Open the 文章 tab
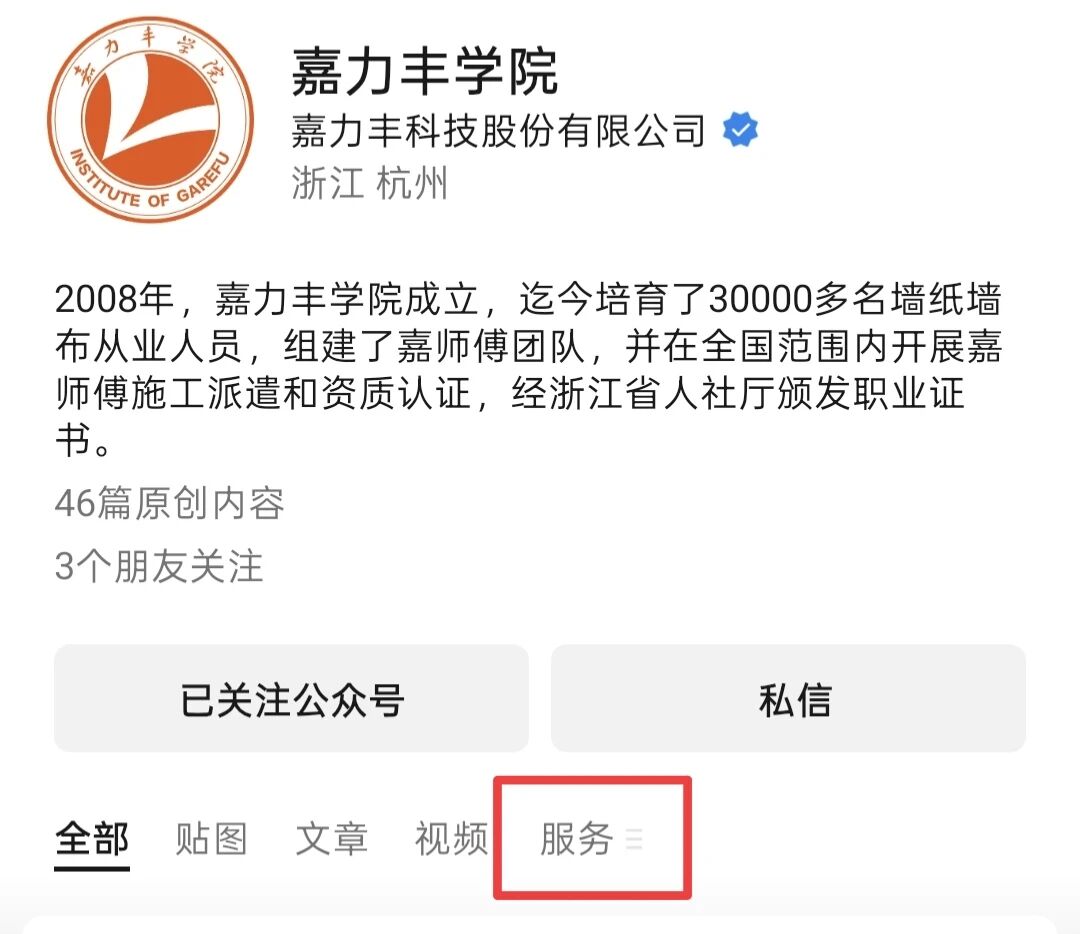This screenshot has height=934, width=1080. tap(331, 839)
